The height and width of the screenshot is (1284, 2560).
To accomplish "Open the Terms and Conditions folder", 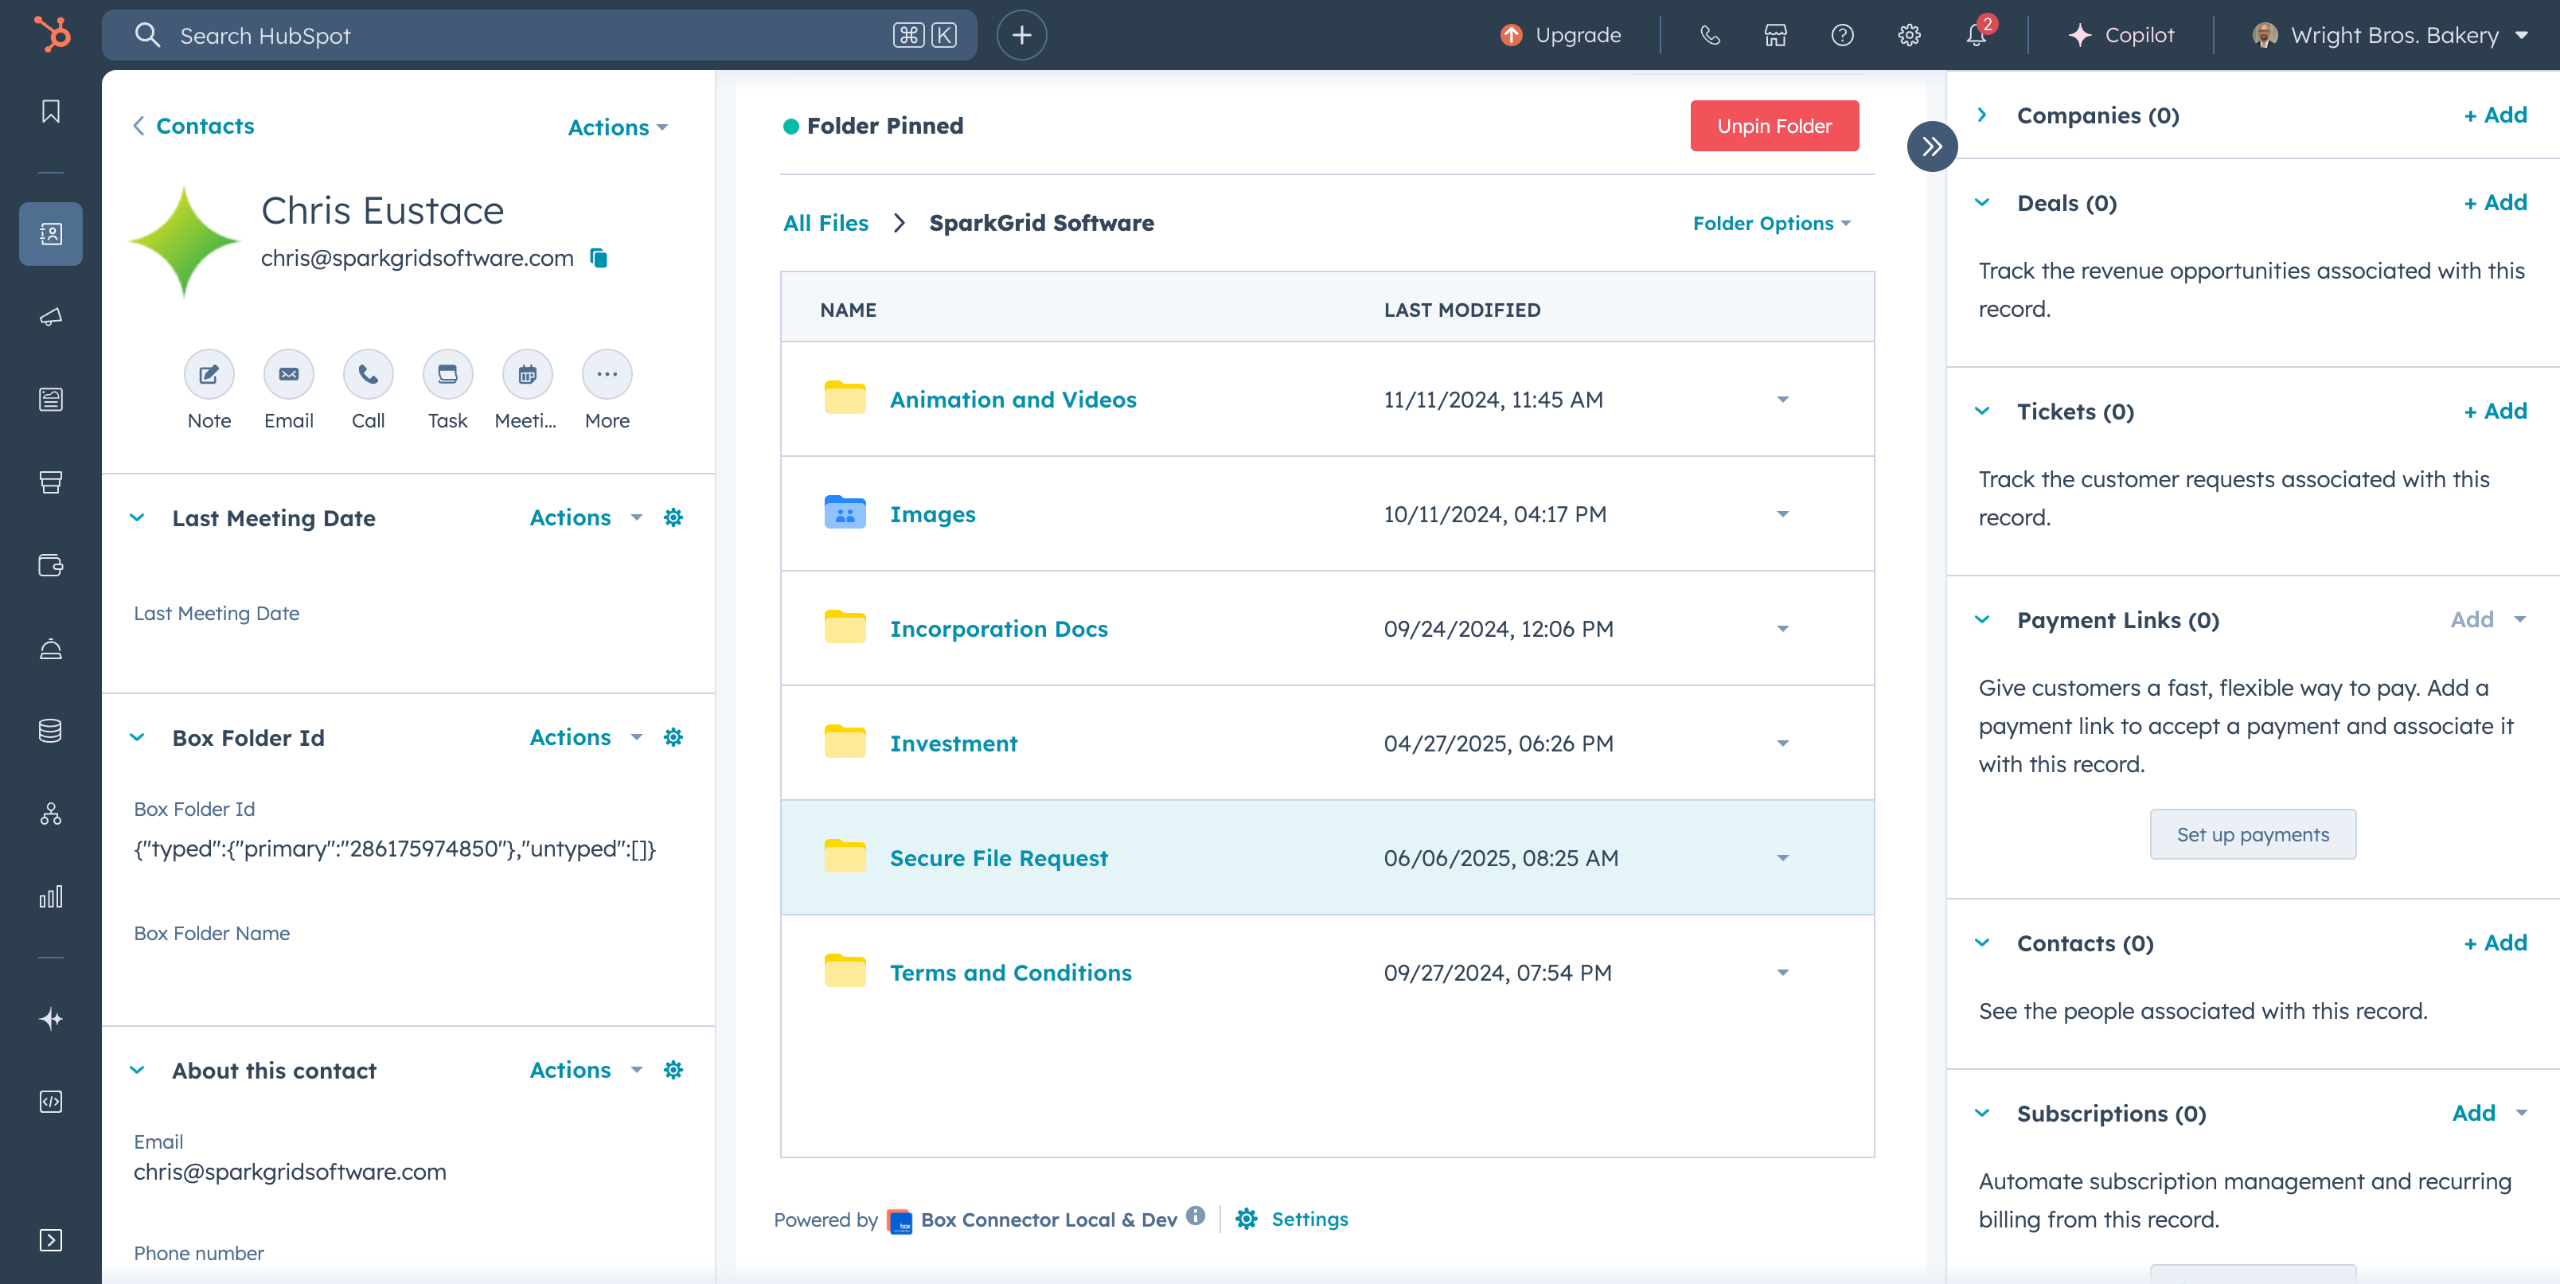I will point(1010,973).
